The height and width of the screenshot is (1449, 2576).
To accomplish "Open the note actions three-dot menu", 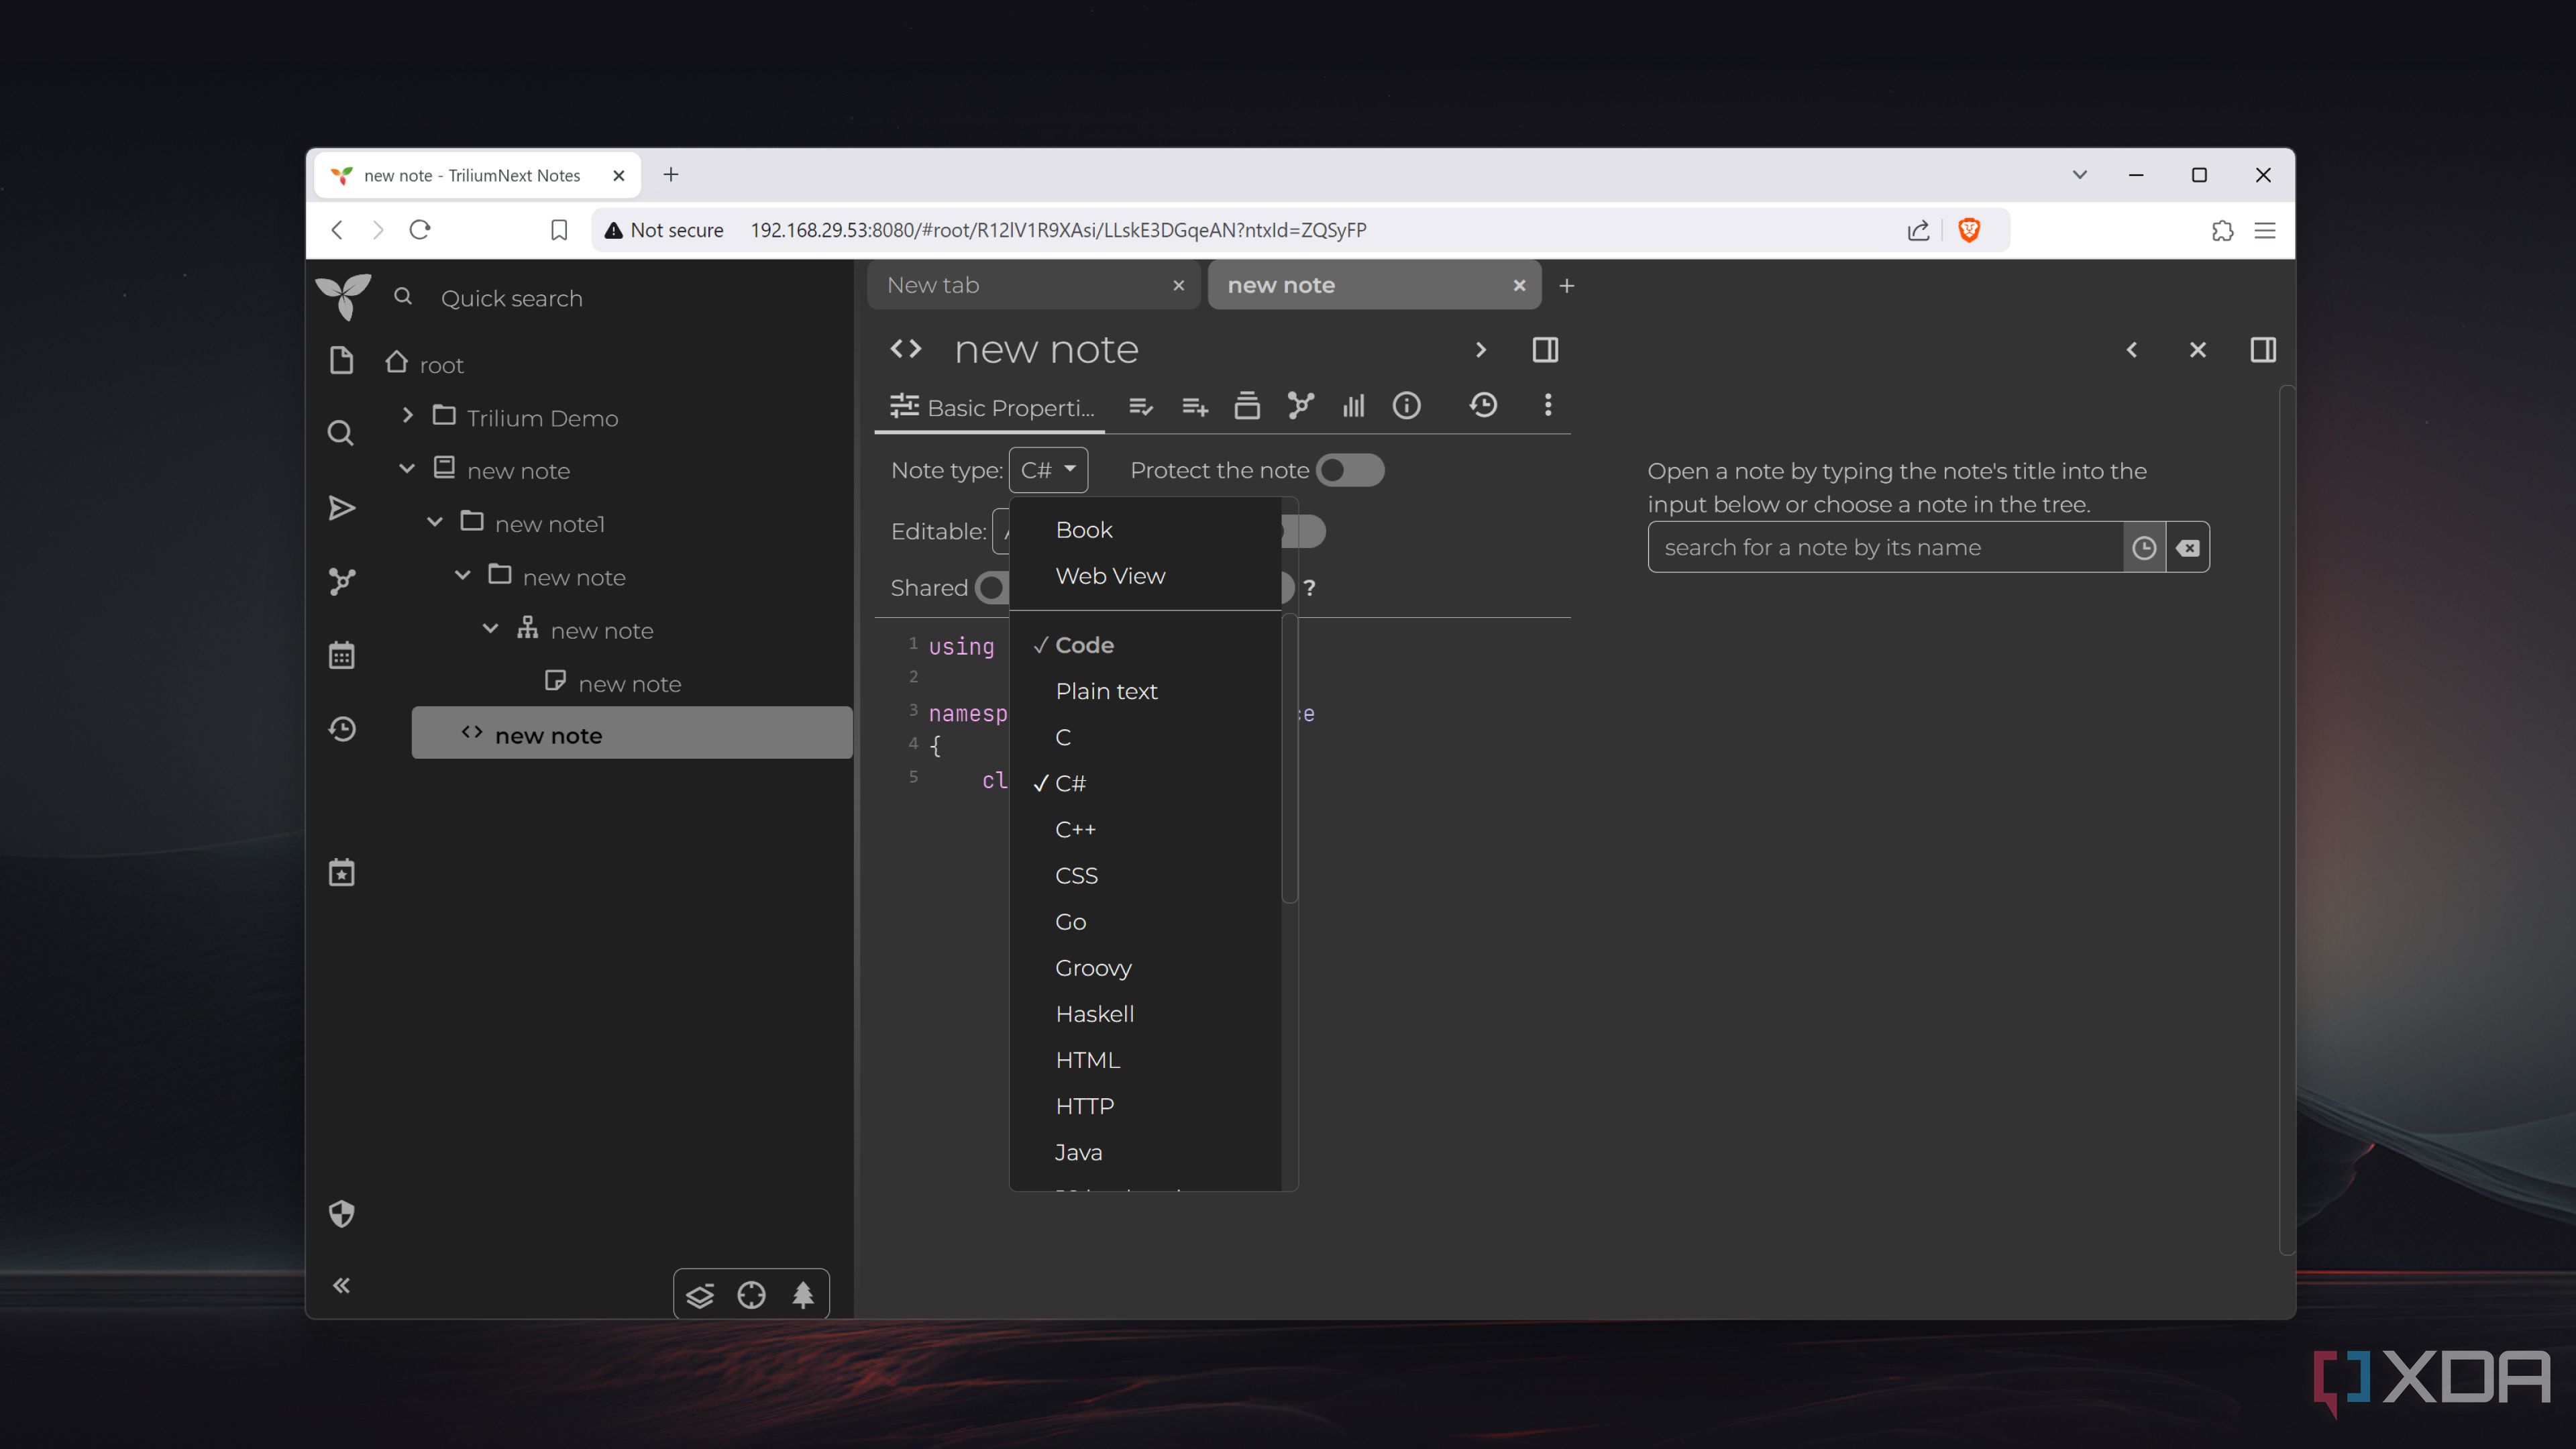I will [1548, 405].
